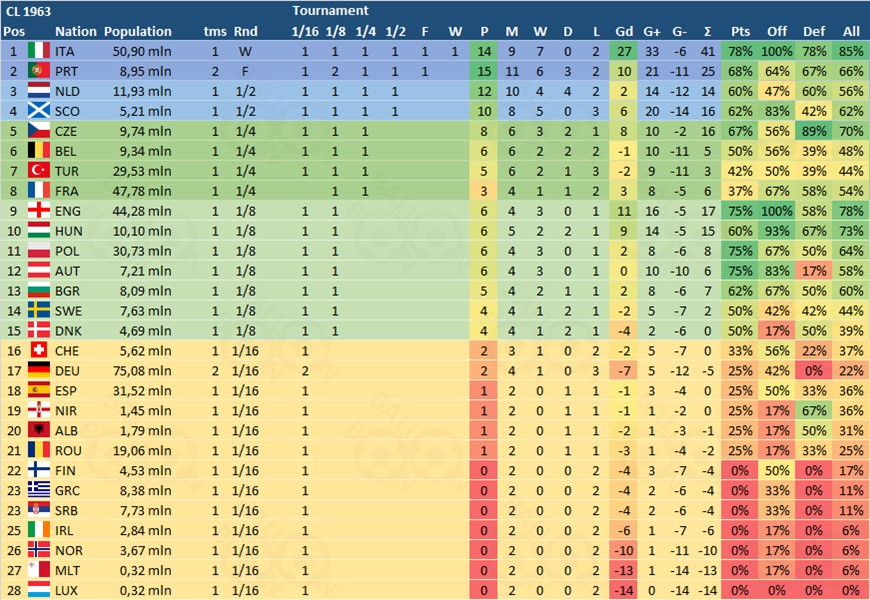The width and height of the screenshot is (870, 600).
Task: Click the Sweden flag icon
Action: 39,311
